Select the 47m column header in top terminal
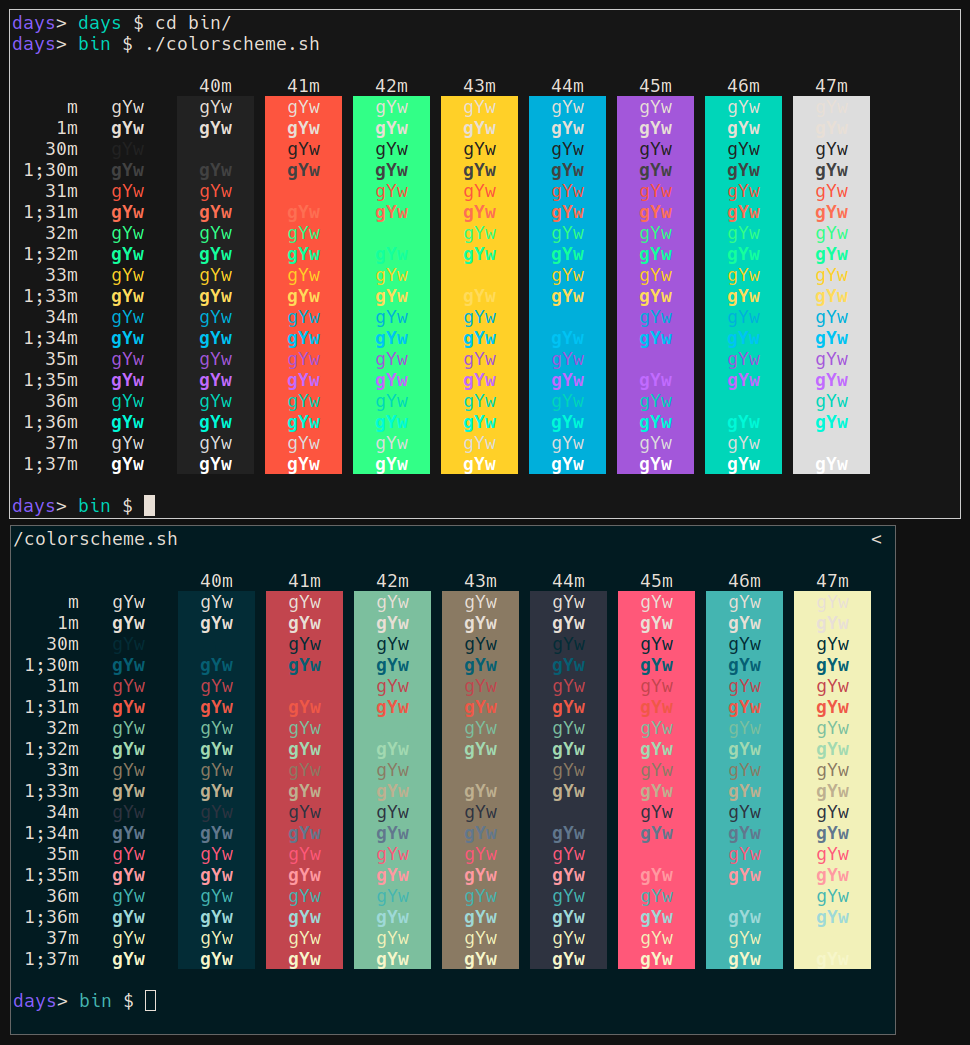The height and width of the screenshot is (1045, 970). [831, 86]
